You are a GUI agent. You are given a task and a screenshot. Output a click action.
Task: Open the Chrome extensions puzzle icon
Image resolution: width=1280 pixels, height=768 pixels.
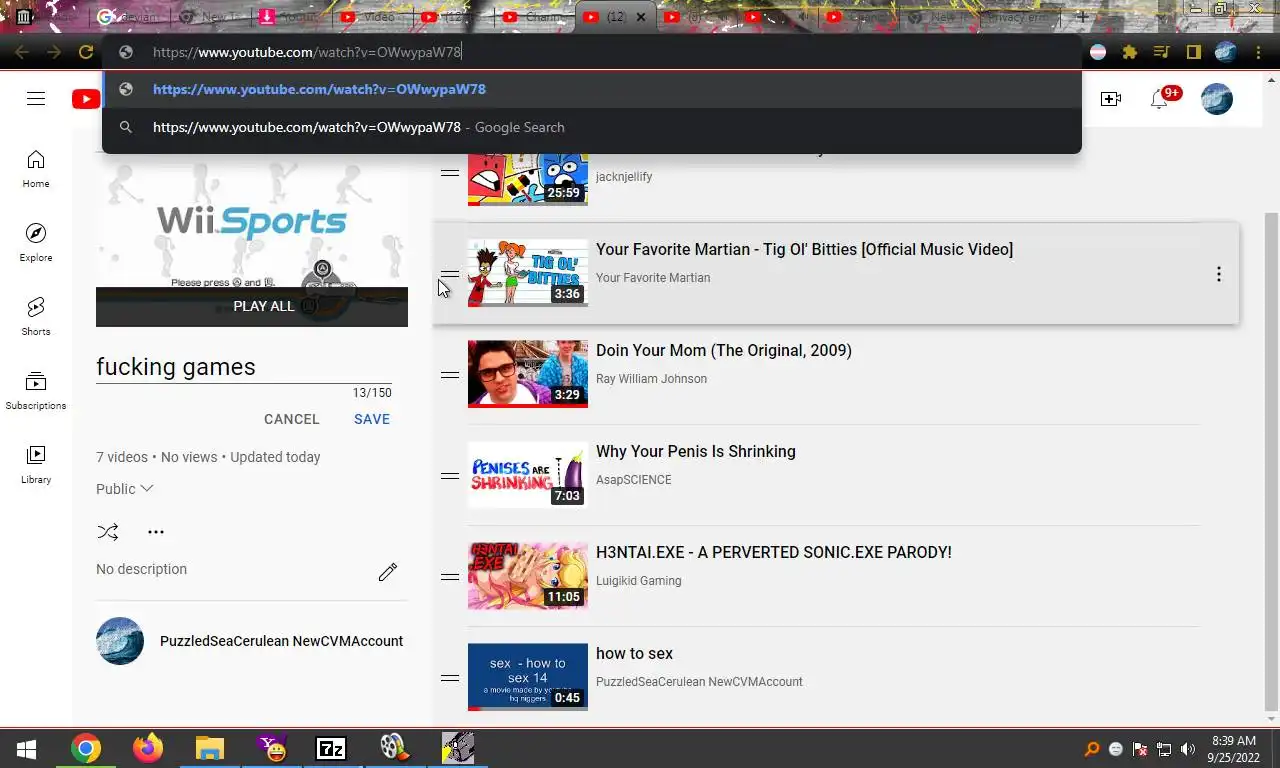point(1130,52)
